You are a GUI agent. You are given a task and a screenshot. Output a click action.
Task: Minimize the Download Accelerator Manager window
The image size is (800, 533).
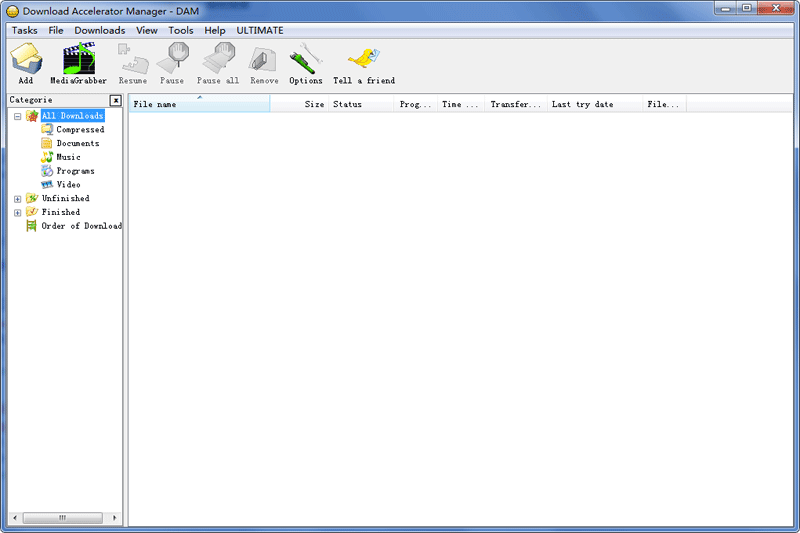click(x=725, y=9)
